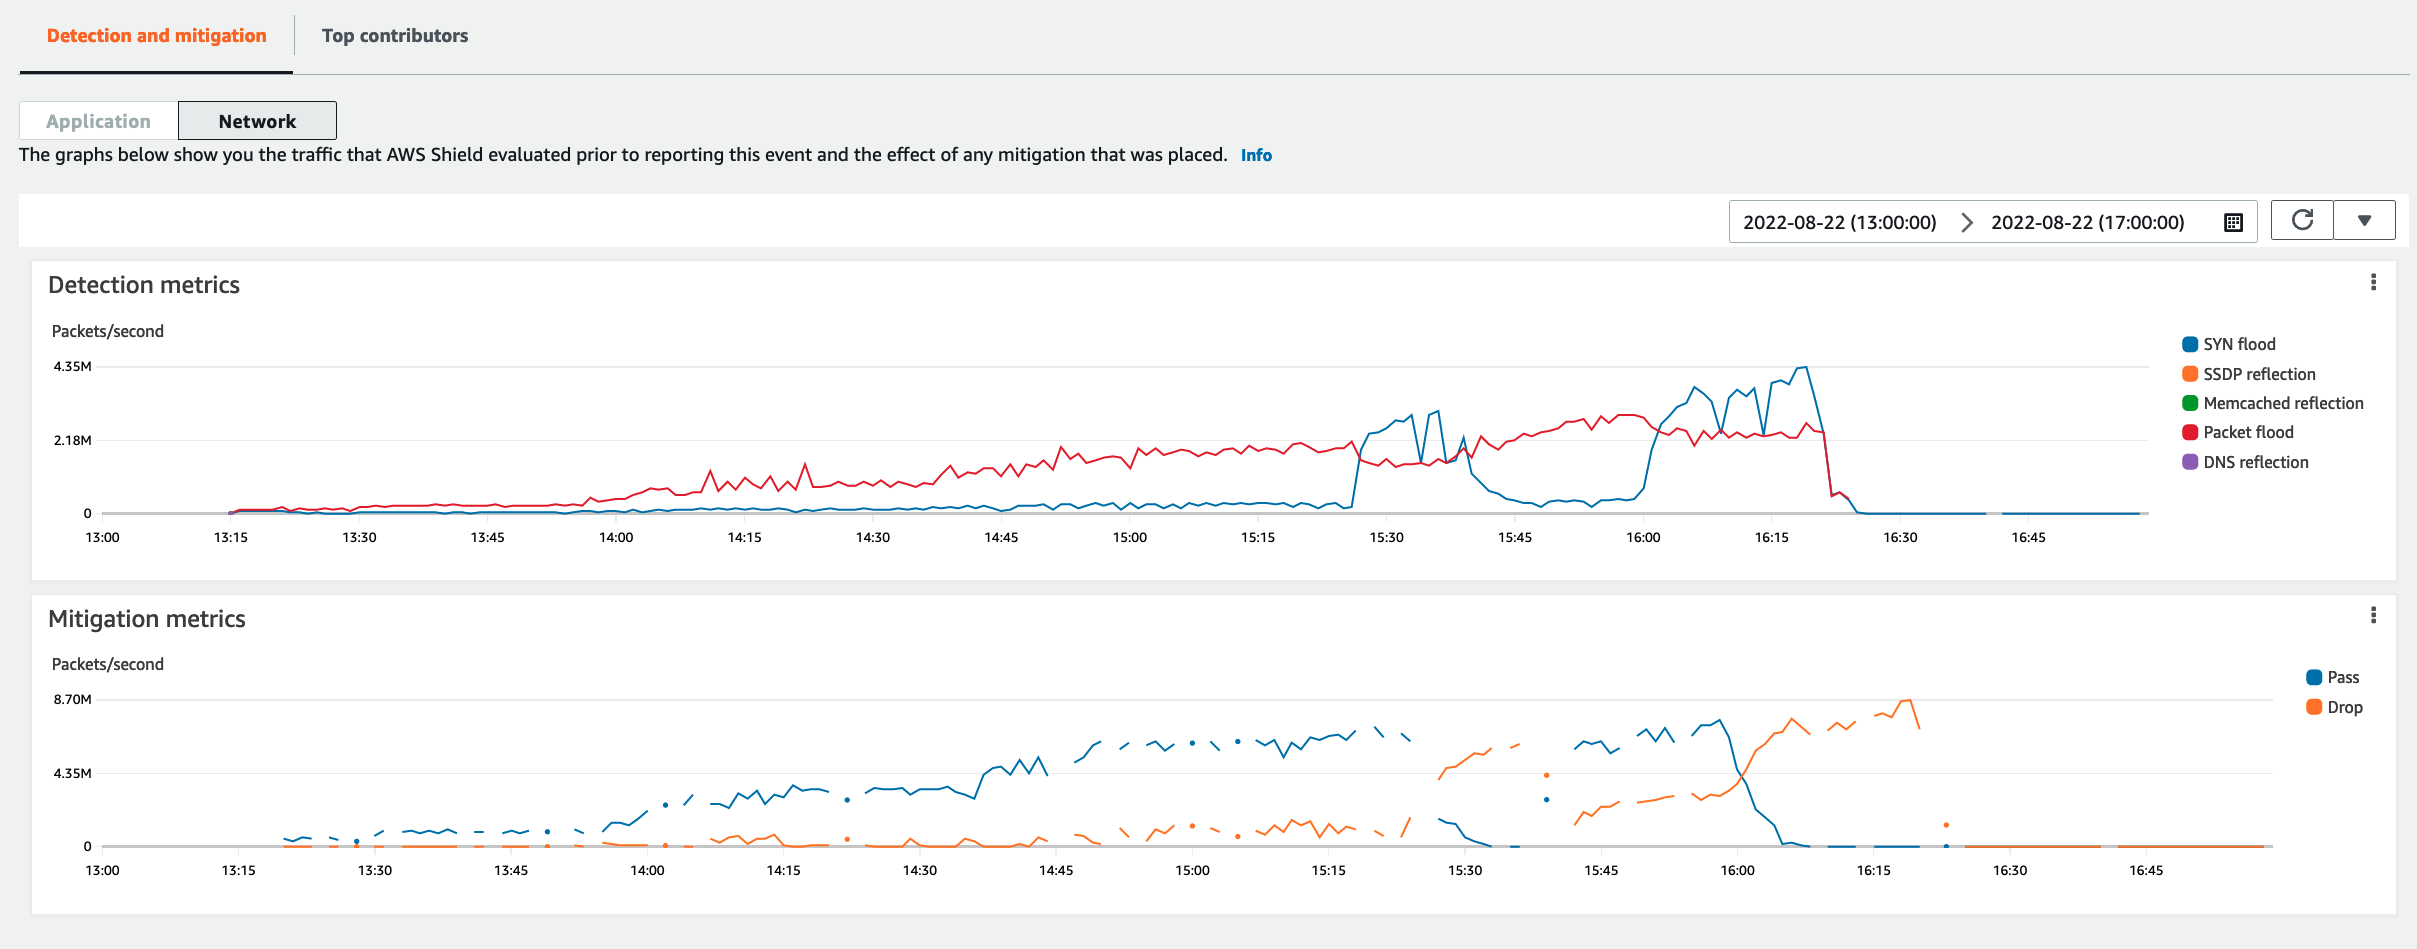Switch to the Application traffic view
The height and width of the screenshot is (949, 2417).
click(x=96, y=120)
